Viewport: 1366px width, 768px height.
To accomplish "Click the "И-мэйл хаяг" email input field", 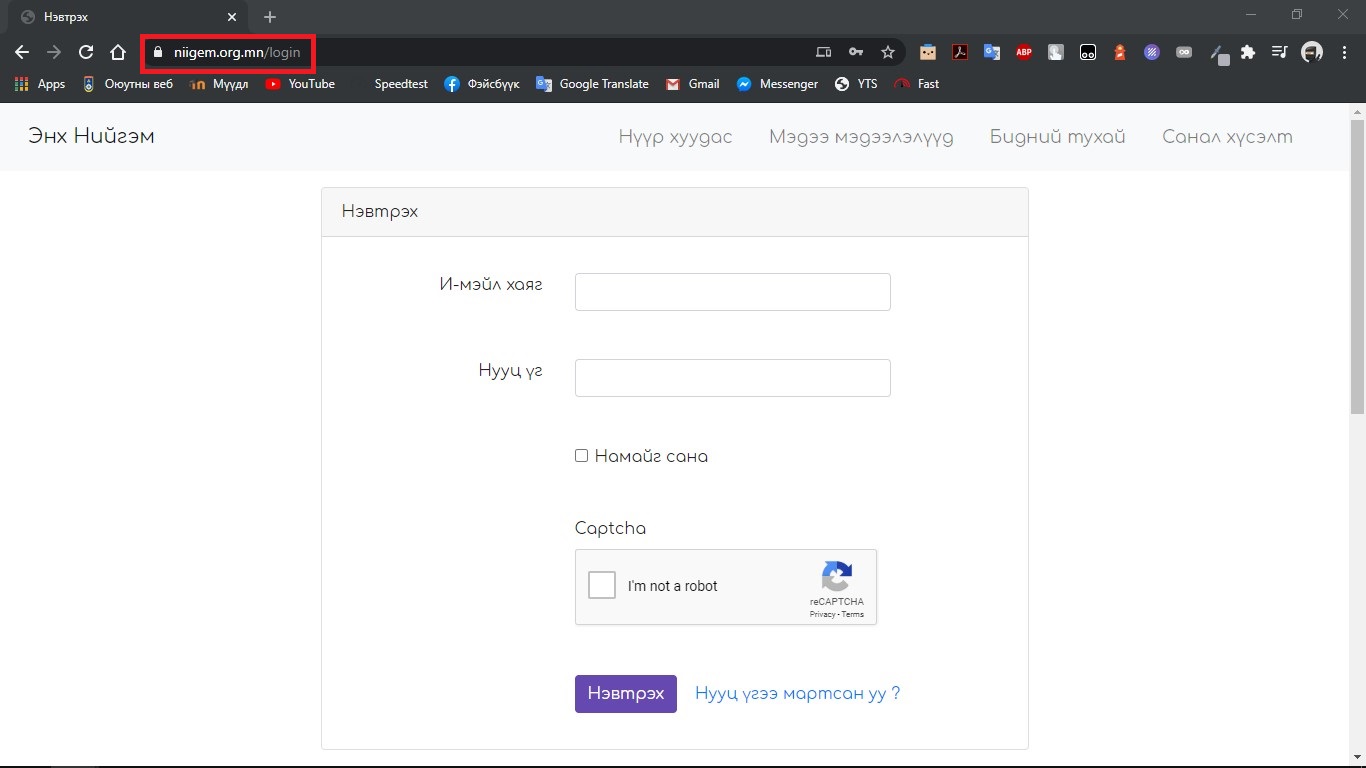I will [732, 292].
